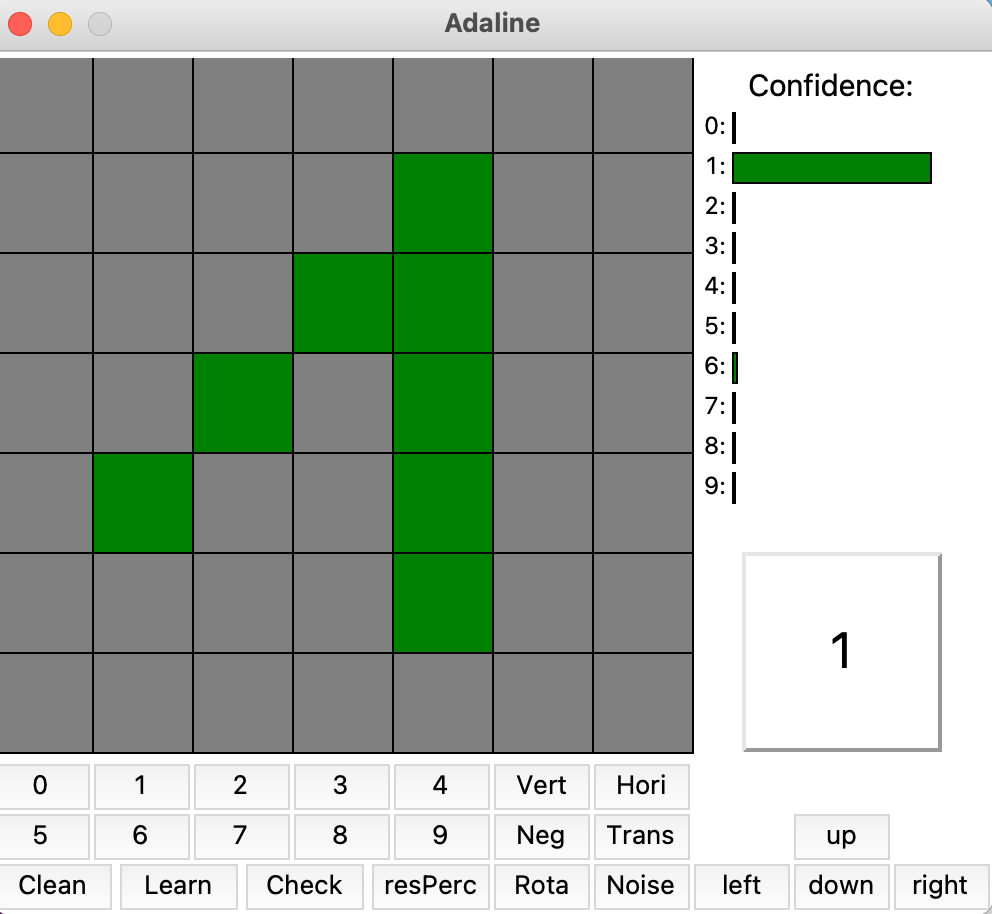Click the confidence bar for digit 1
Viewport: 992px width, 914px height.
pos(832,168)
